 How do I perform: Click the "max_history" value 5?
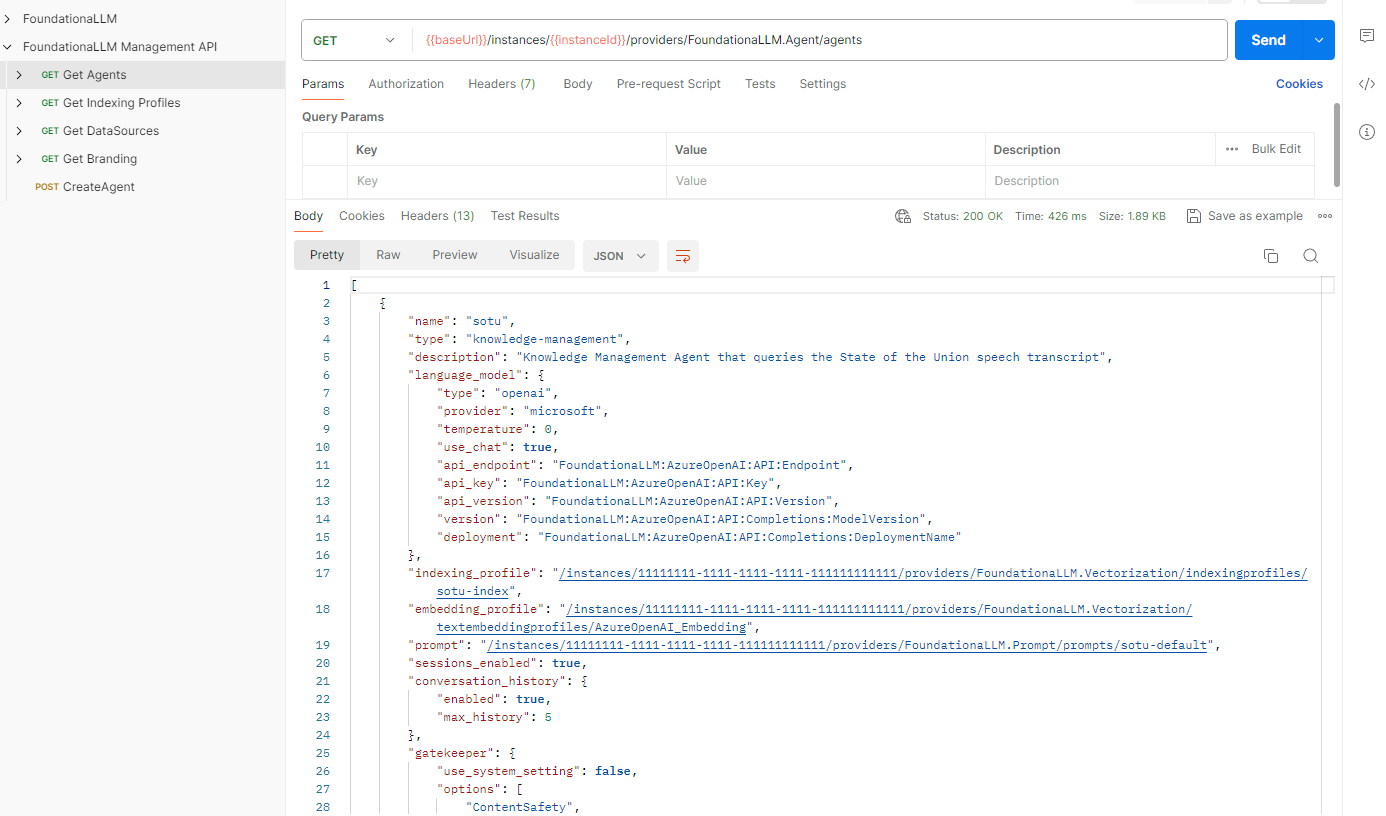[548, 717]
